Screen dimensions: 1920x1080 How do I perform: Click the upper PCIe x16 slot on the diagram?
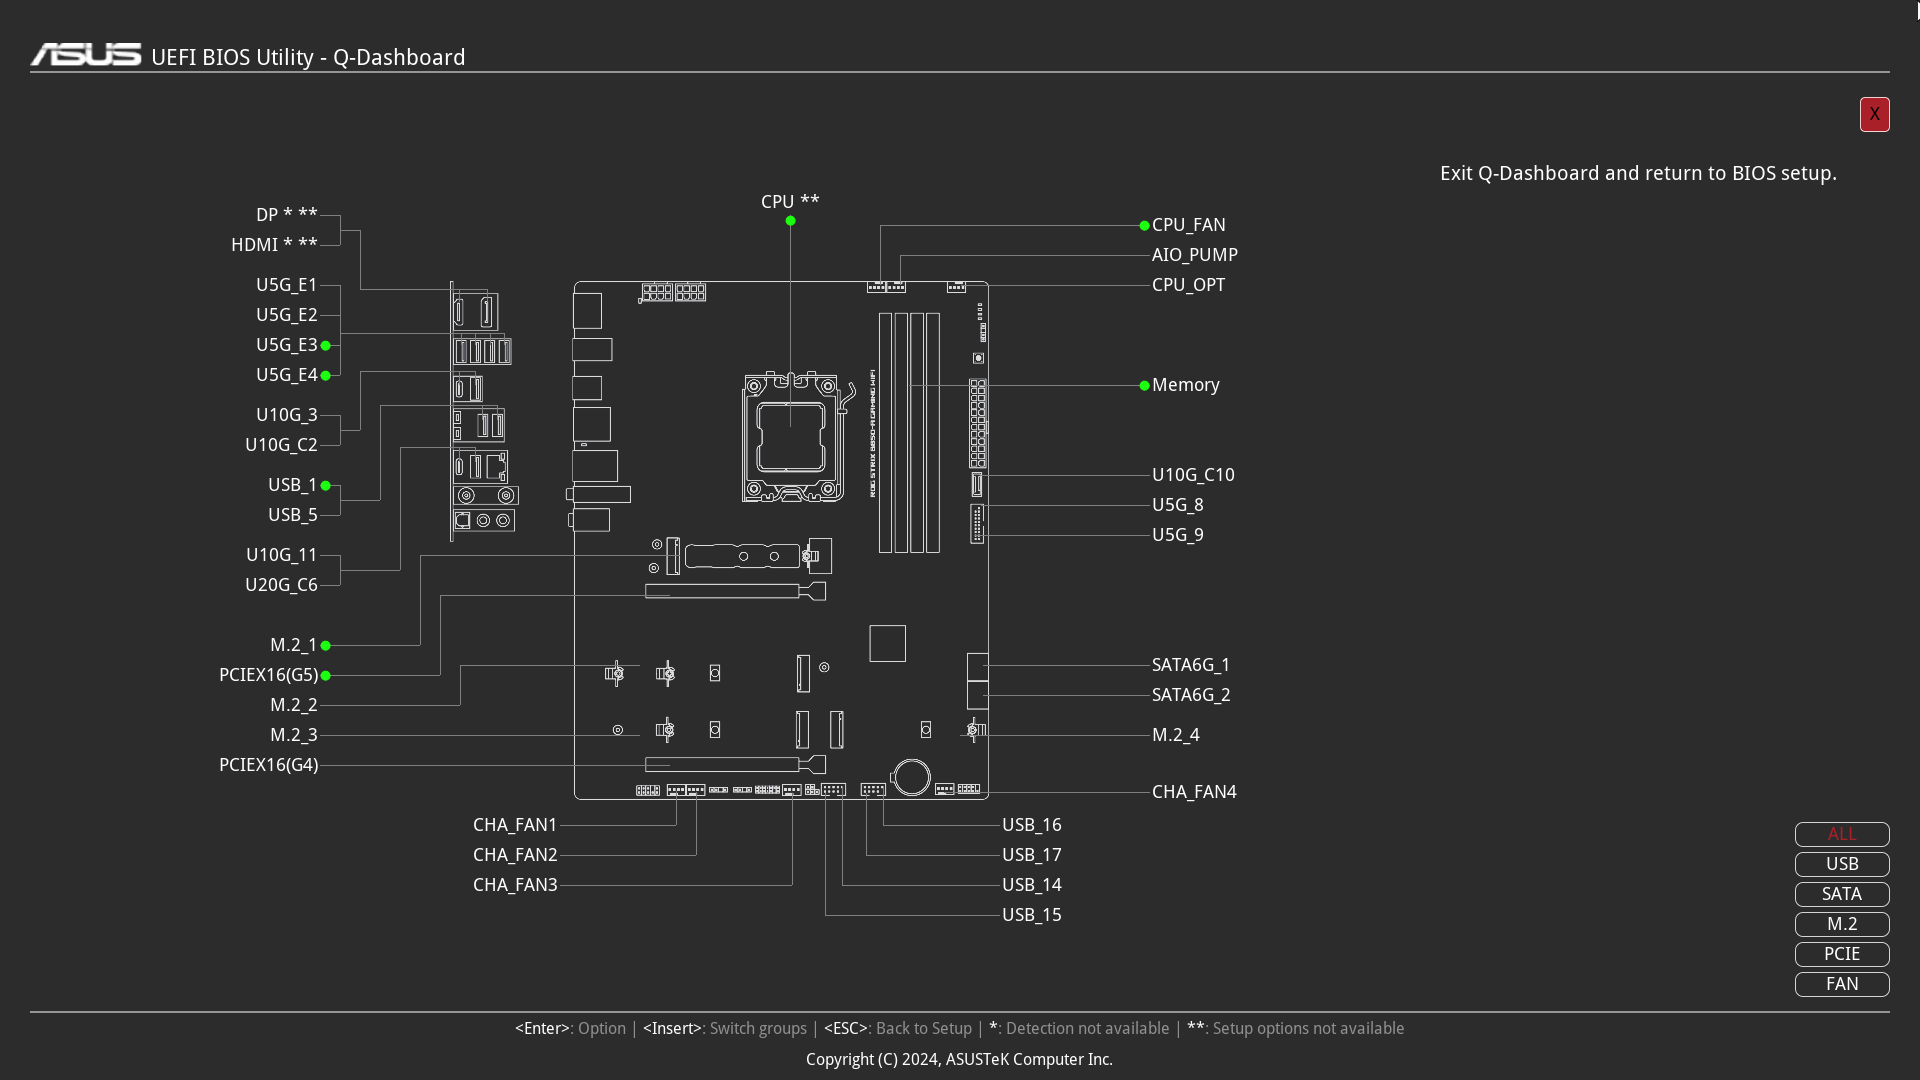735,591
